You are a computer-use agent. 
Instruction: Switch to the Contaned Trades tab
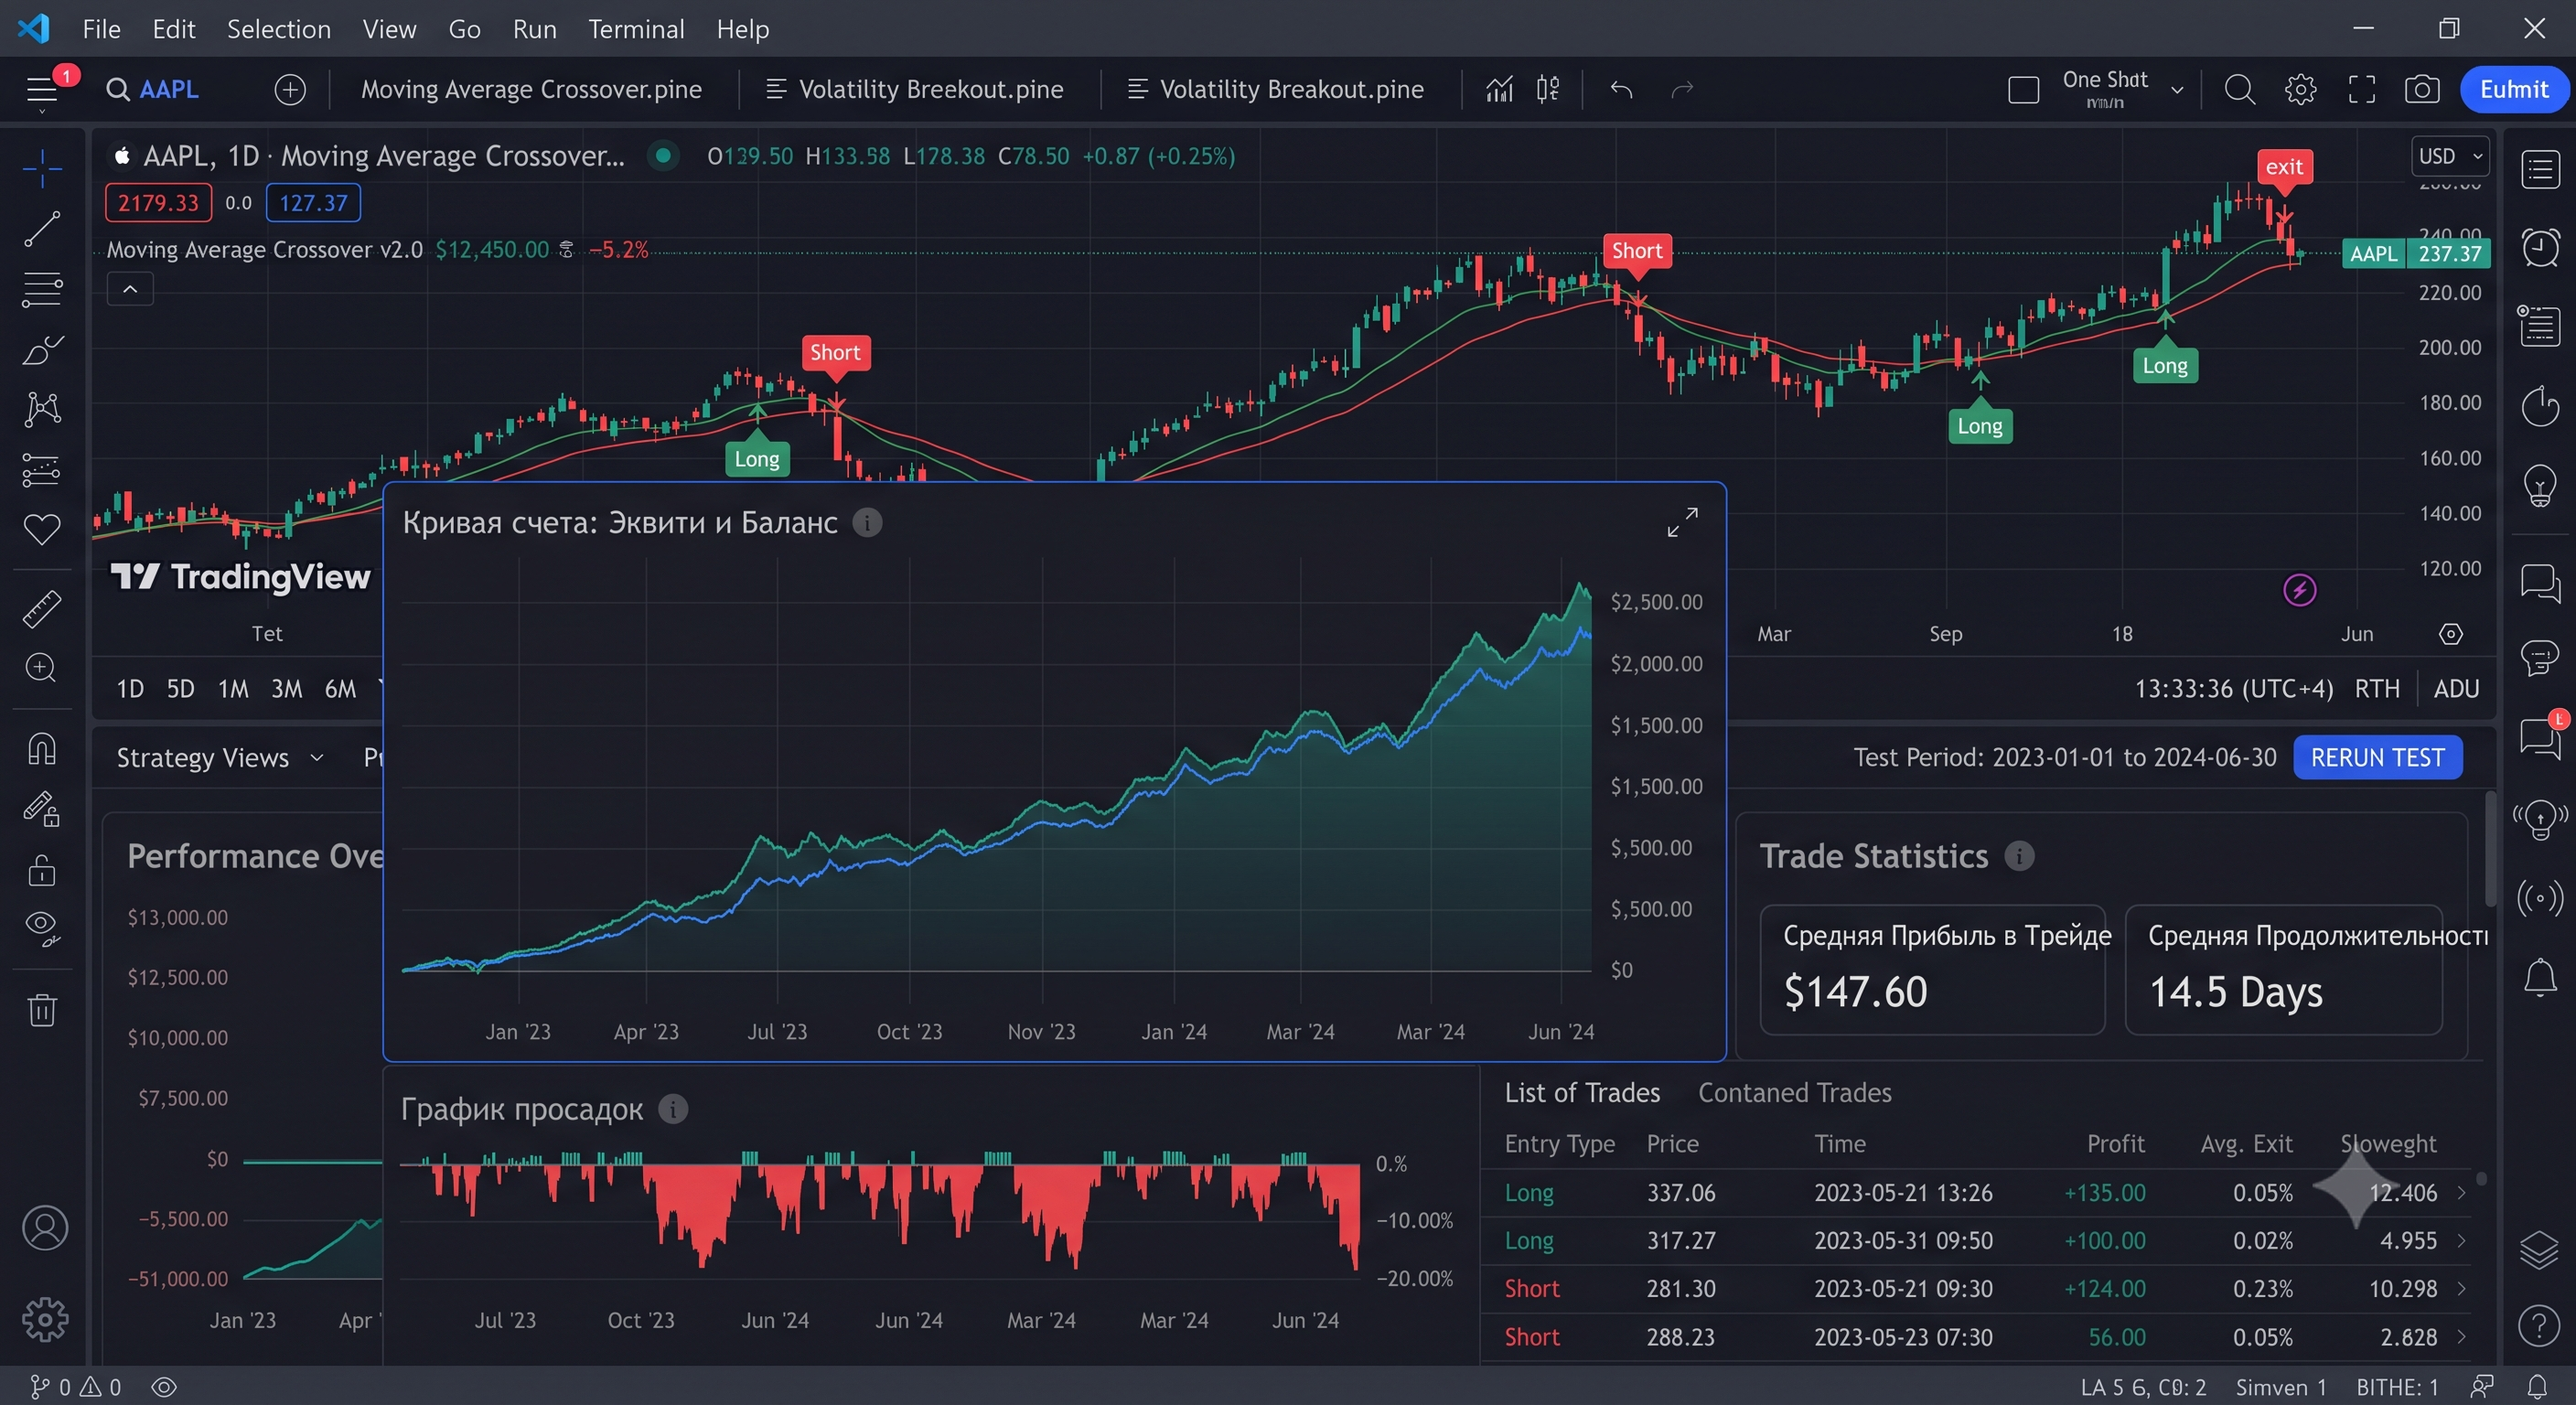pyautogui.click(x=1794, y=1093)
